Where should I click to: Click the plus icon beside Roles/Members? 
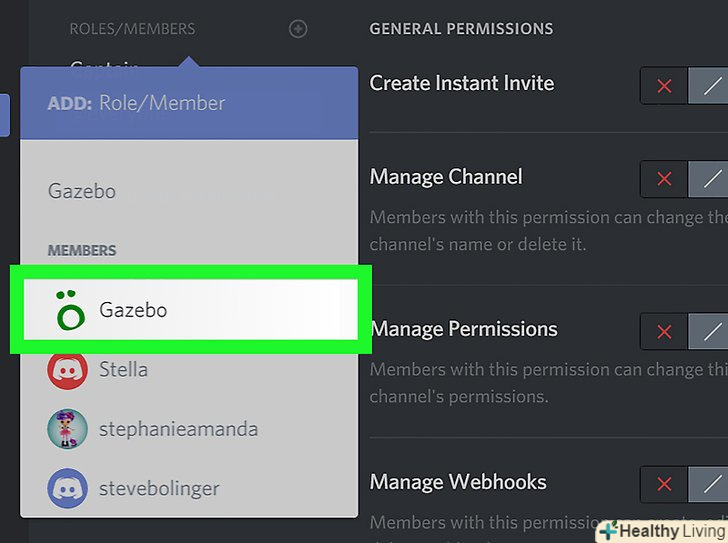(298, 29)
